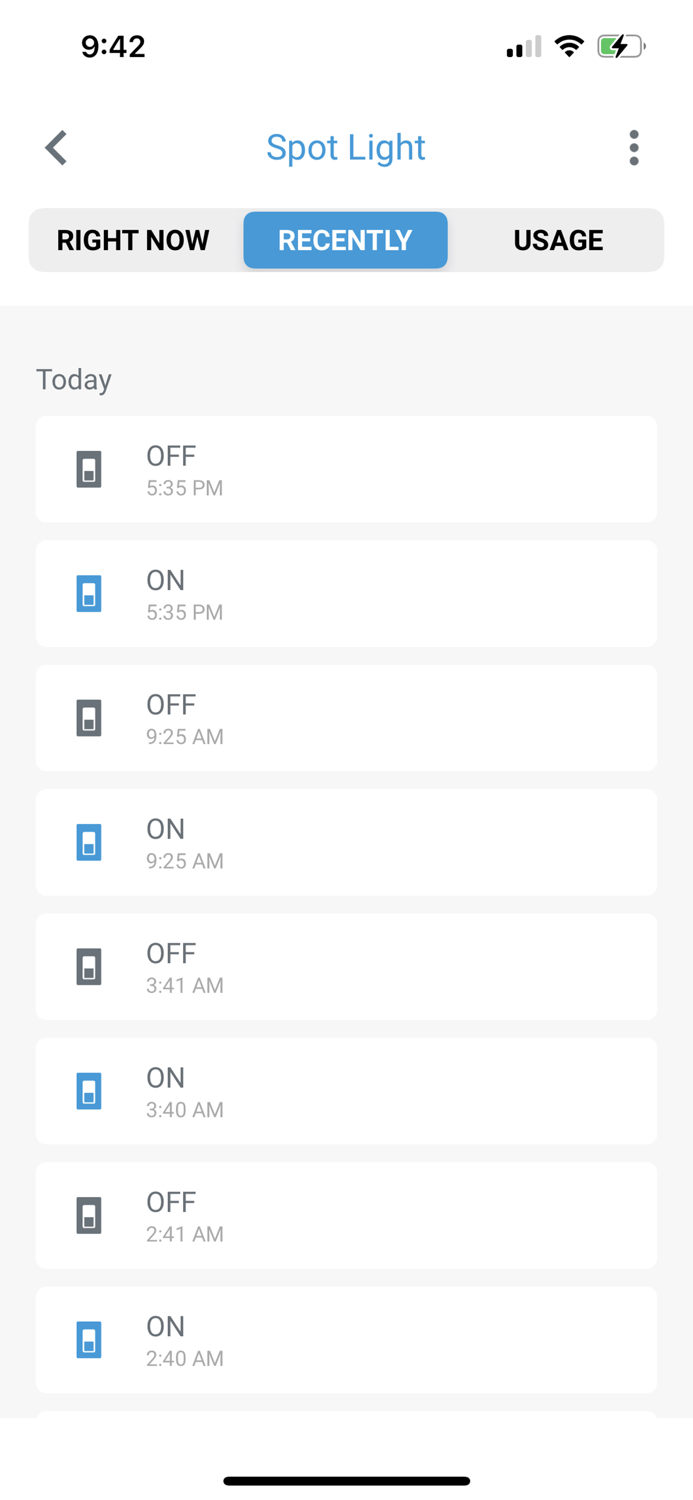Tap the gray device icon beside 9:25 AM OFF
693x1500 pixels.
pyautogui.click(x=89, y=718)
